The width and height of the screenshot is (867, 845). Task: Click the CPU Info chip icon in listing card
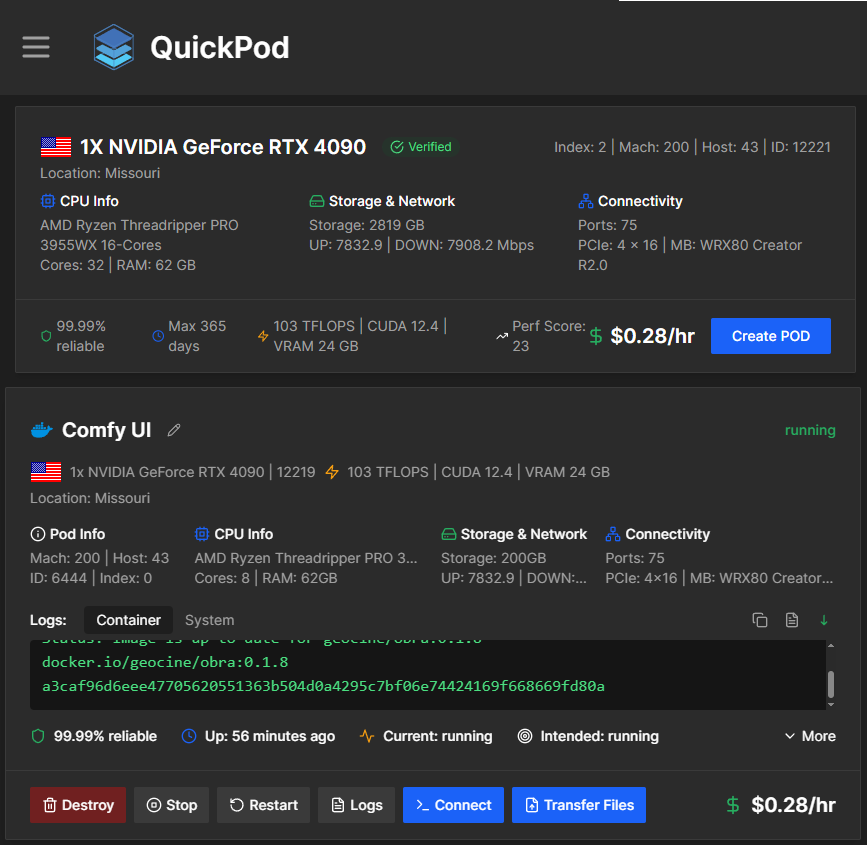pos(48,201)
